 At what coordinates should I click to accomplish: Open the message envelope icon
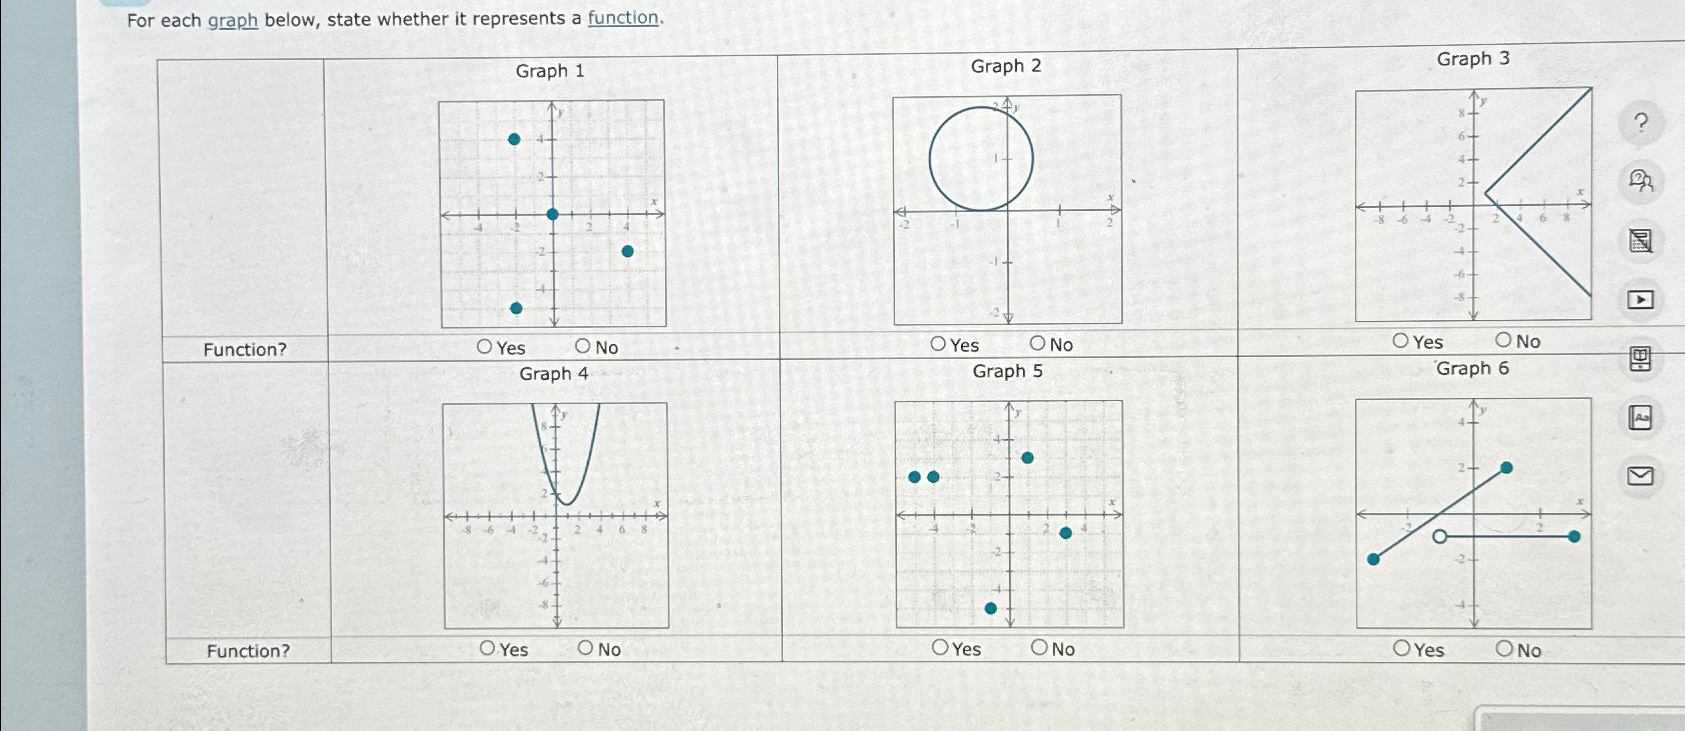click(1640, 475)
